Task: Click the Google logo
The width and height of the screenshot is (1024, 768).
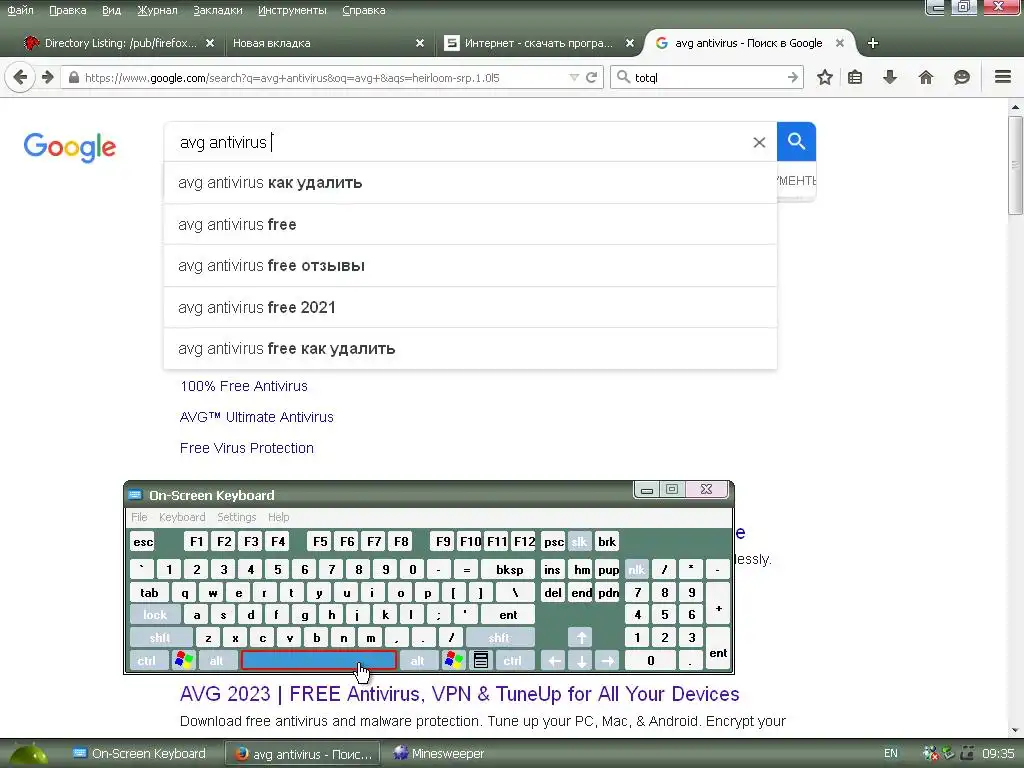Action: (70, 147)
